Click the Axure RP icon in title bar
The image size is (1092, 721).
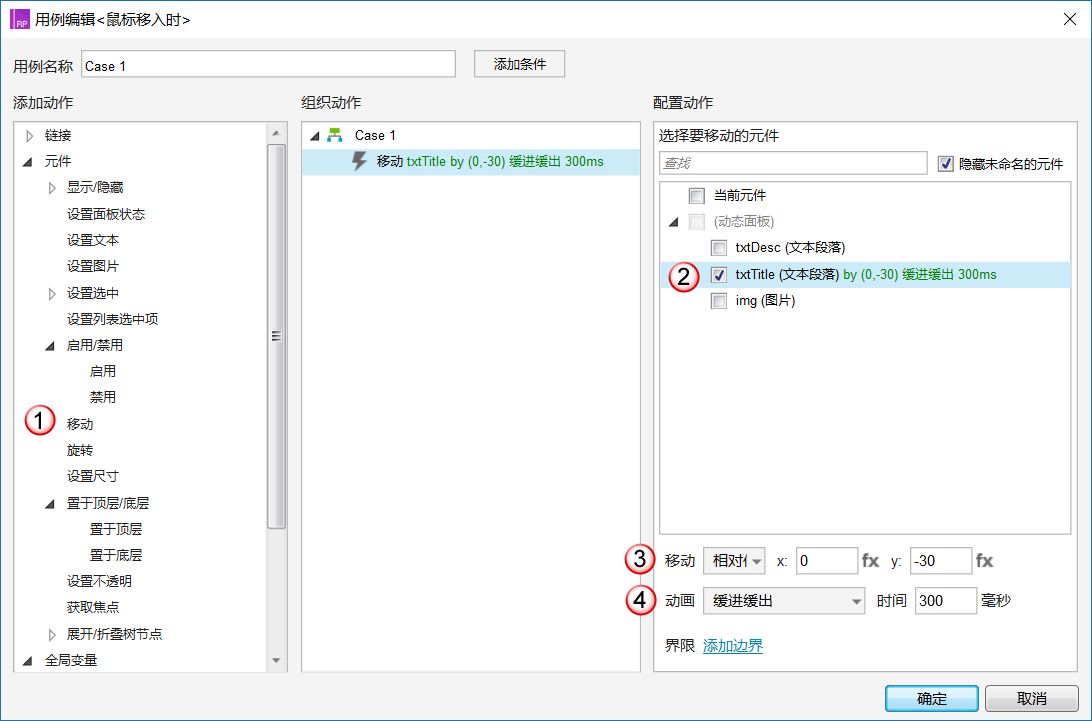point(20,19)
